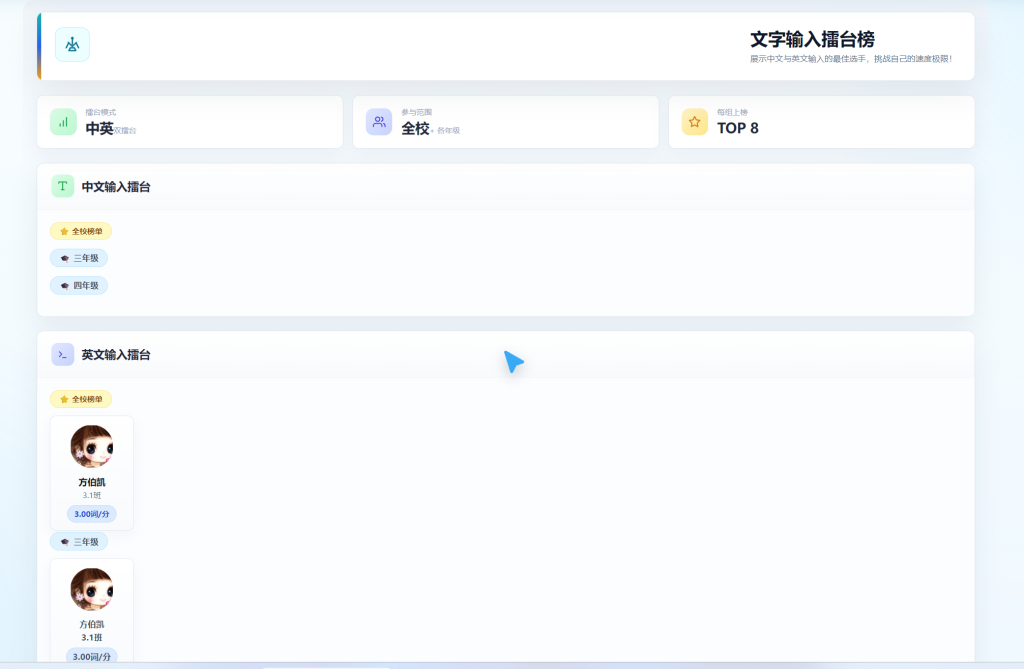
Task: Click the green bar chart icon
Action: pyautogui.click(x=63, y=122)
